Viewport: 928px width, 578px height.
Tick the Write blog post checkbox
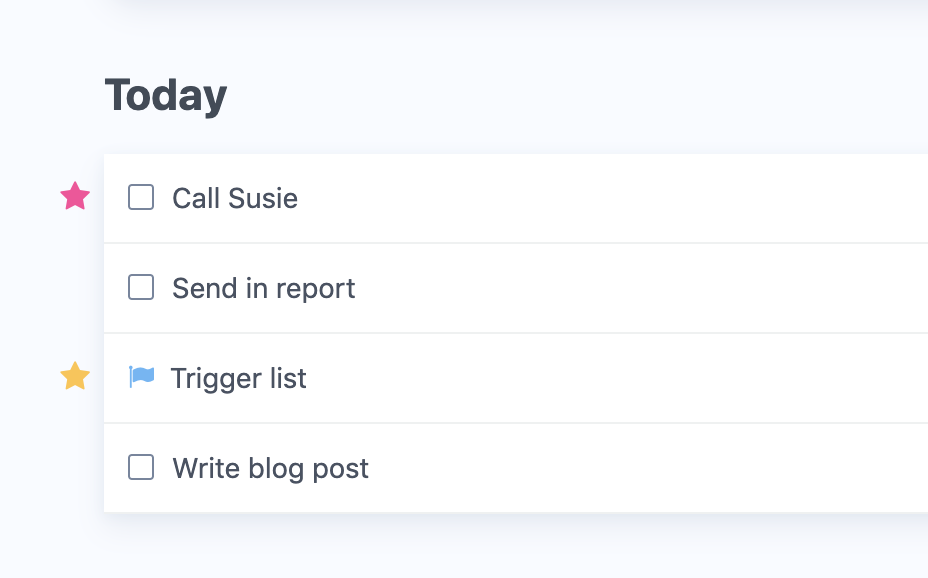pyautogui.click(x=141, y=467)
